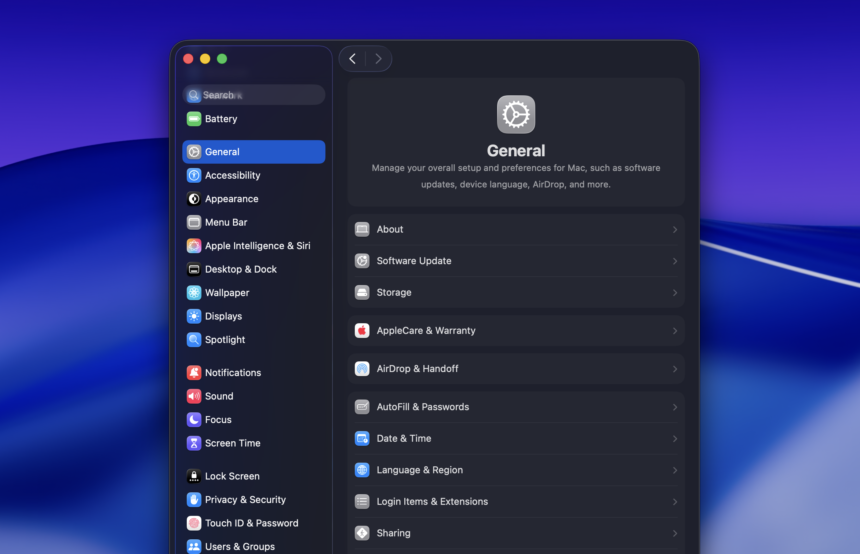Viewport: 860px width, 554px height.
Task: Click the Search field in the sidebar
Action: (253, 95)
